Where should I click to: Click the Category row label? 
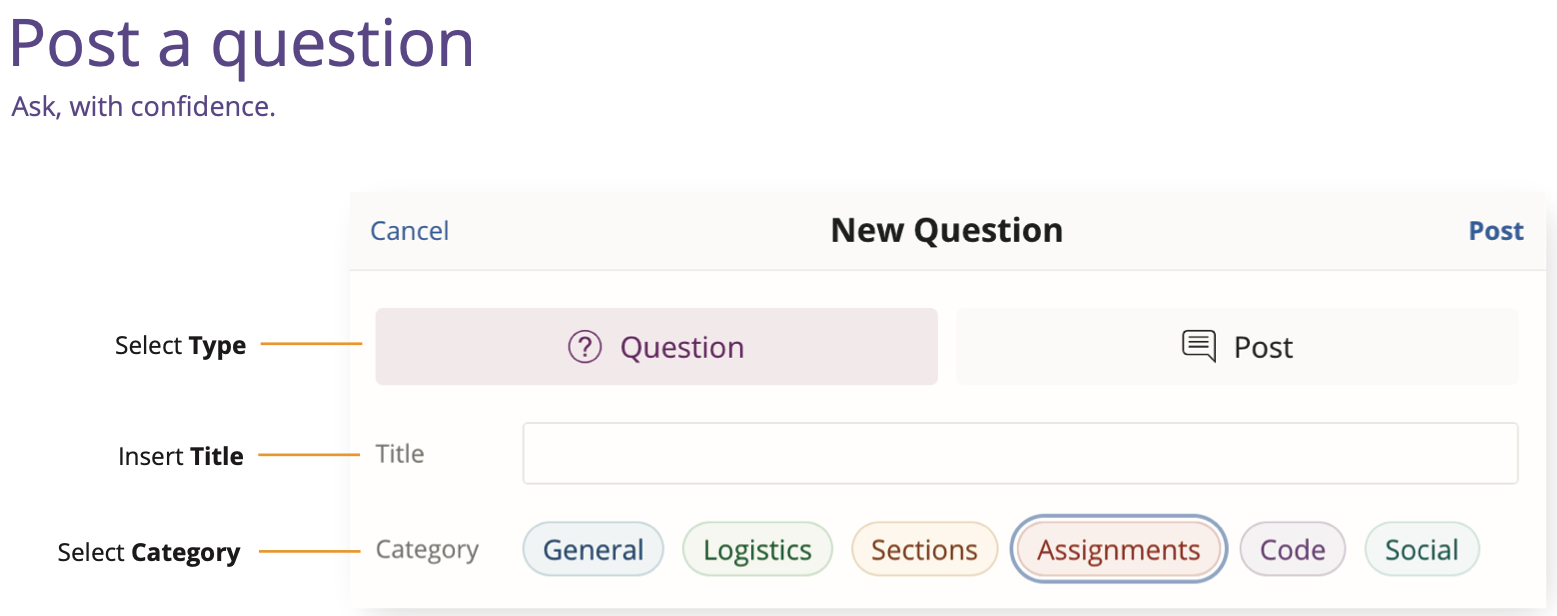(427, 550)
